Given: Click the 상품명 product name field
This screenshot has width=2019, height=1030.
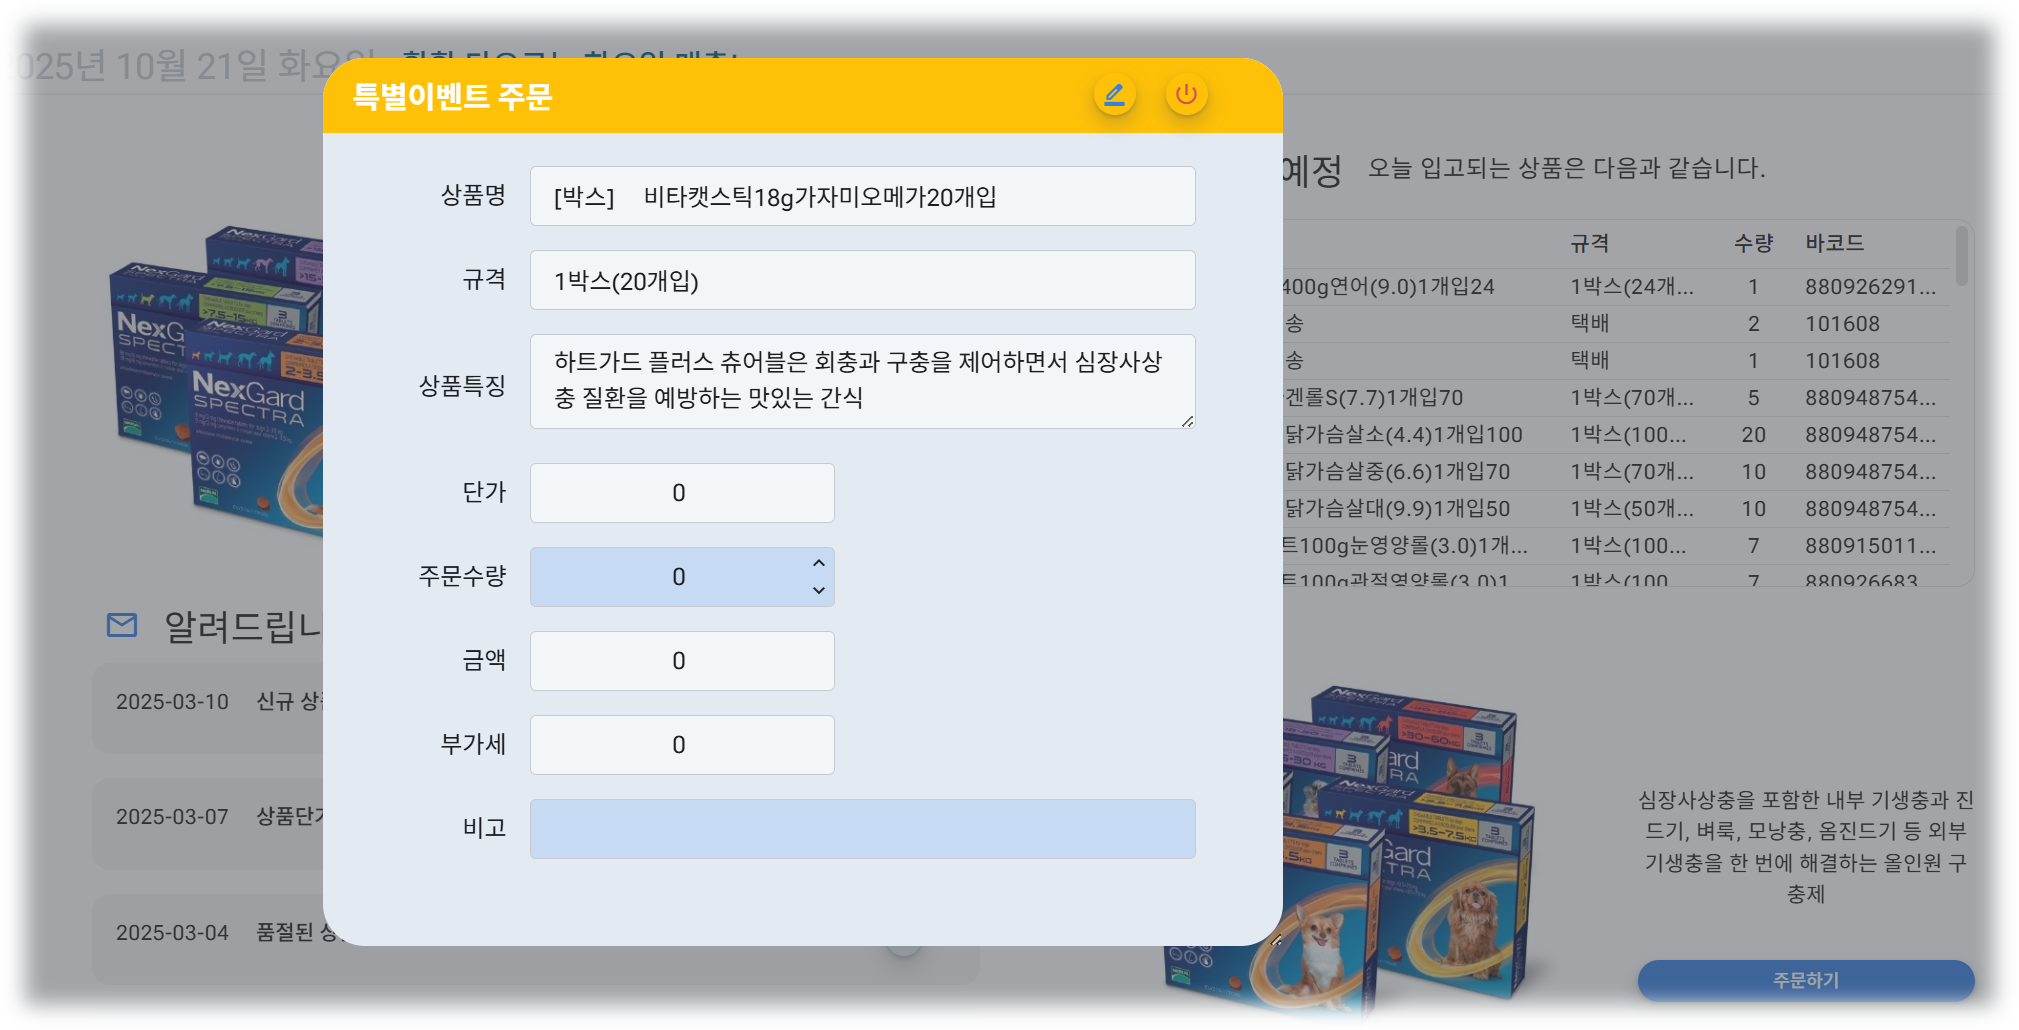Looking at the screenshot, I should coord(862,196).
